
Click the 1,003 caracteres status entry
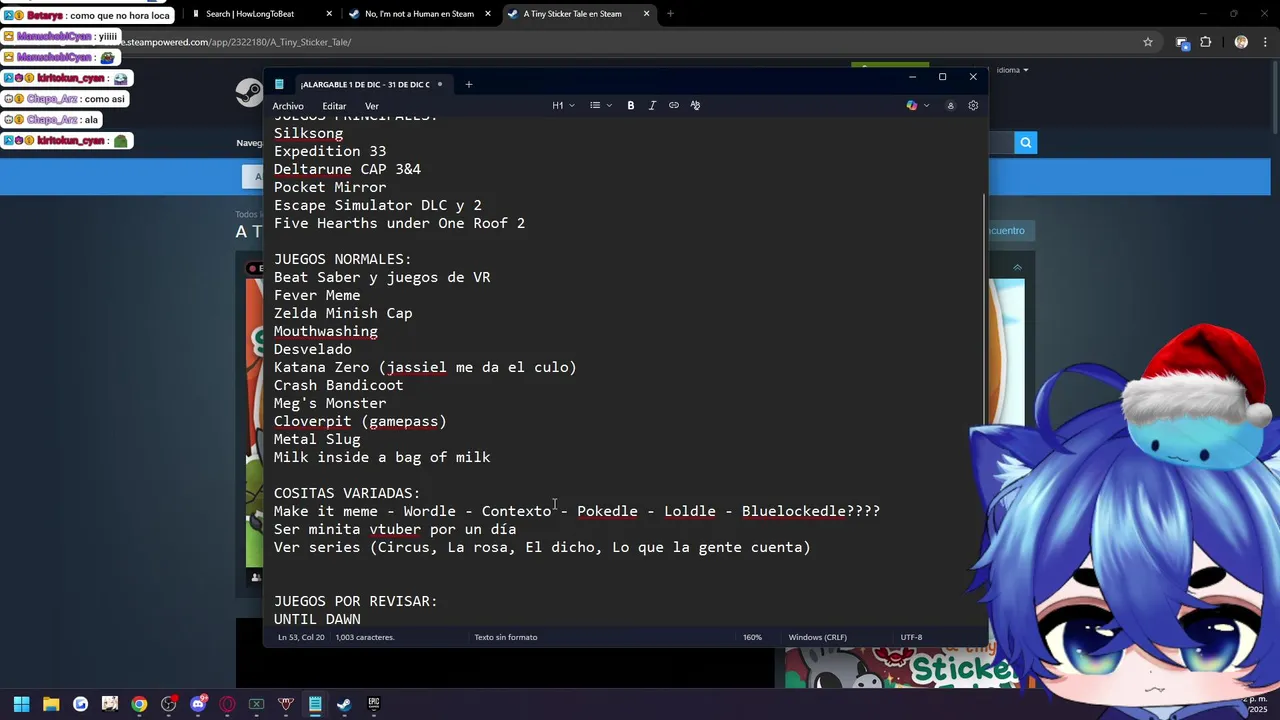(x=365, y=637)
